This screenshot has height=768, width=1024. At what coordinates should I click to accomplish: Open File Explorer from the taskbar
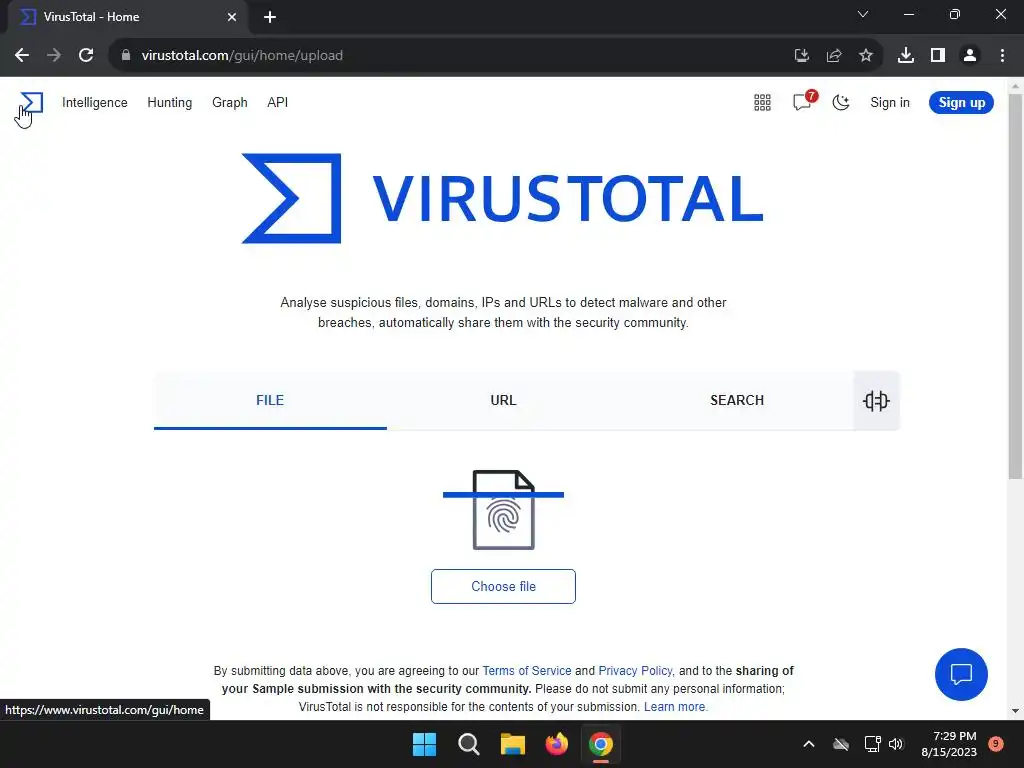(513, 744)
